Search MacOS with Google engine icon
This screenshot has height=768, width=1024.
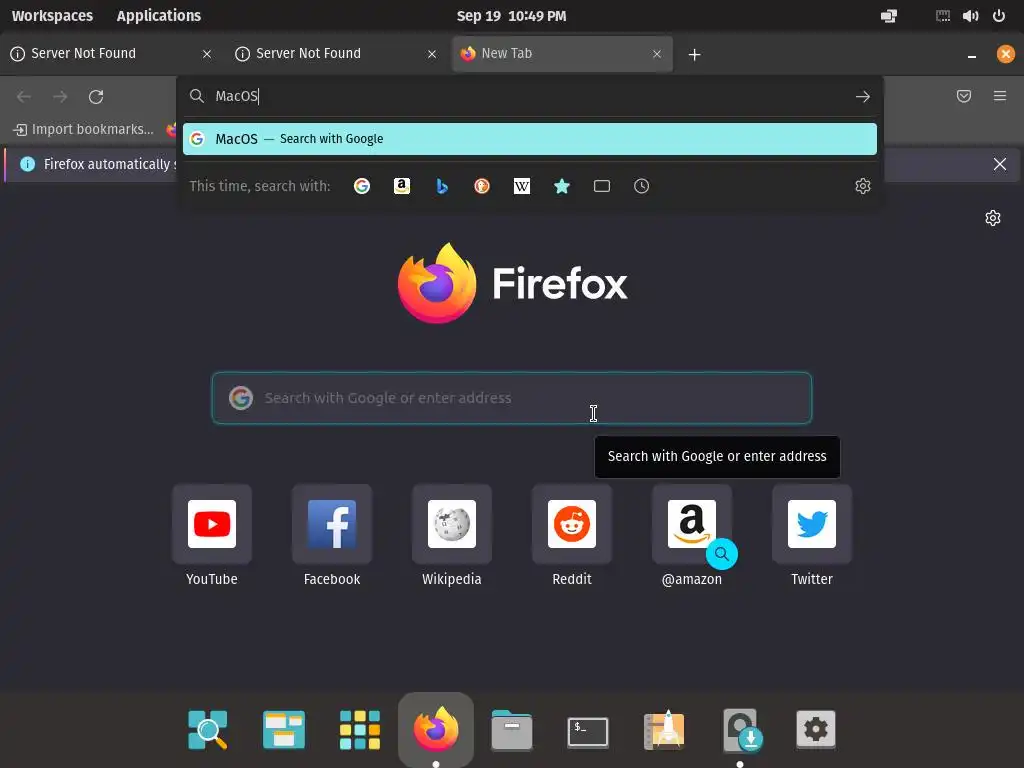(362, 186)
